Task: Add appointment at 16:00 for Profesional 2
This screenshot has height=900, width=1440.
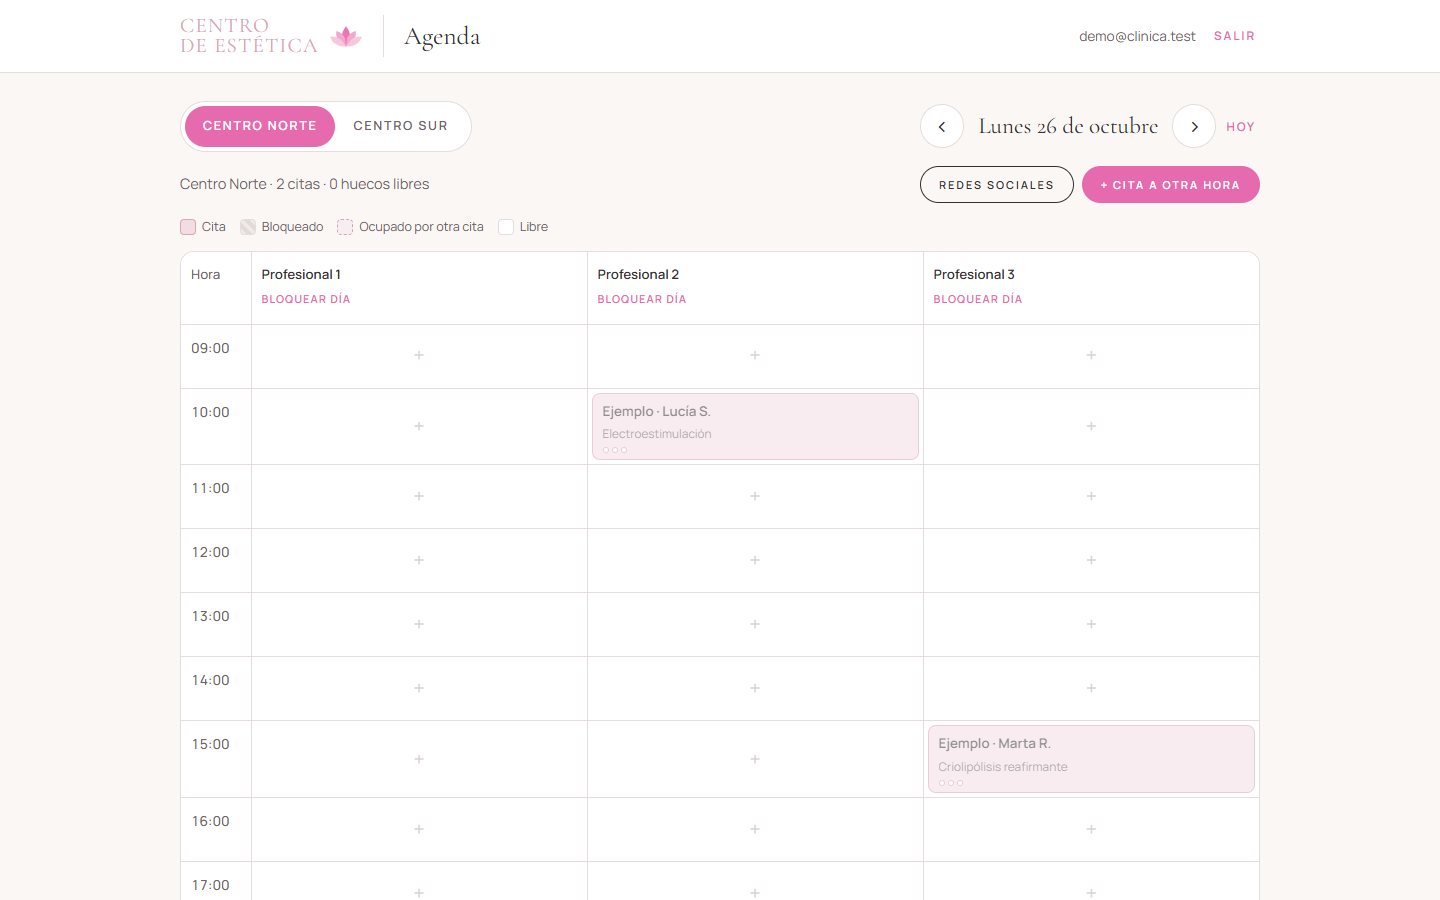Action: (755, 829)
